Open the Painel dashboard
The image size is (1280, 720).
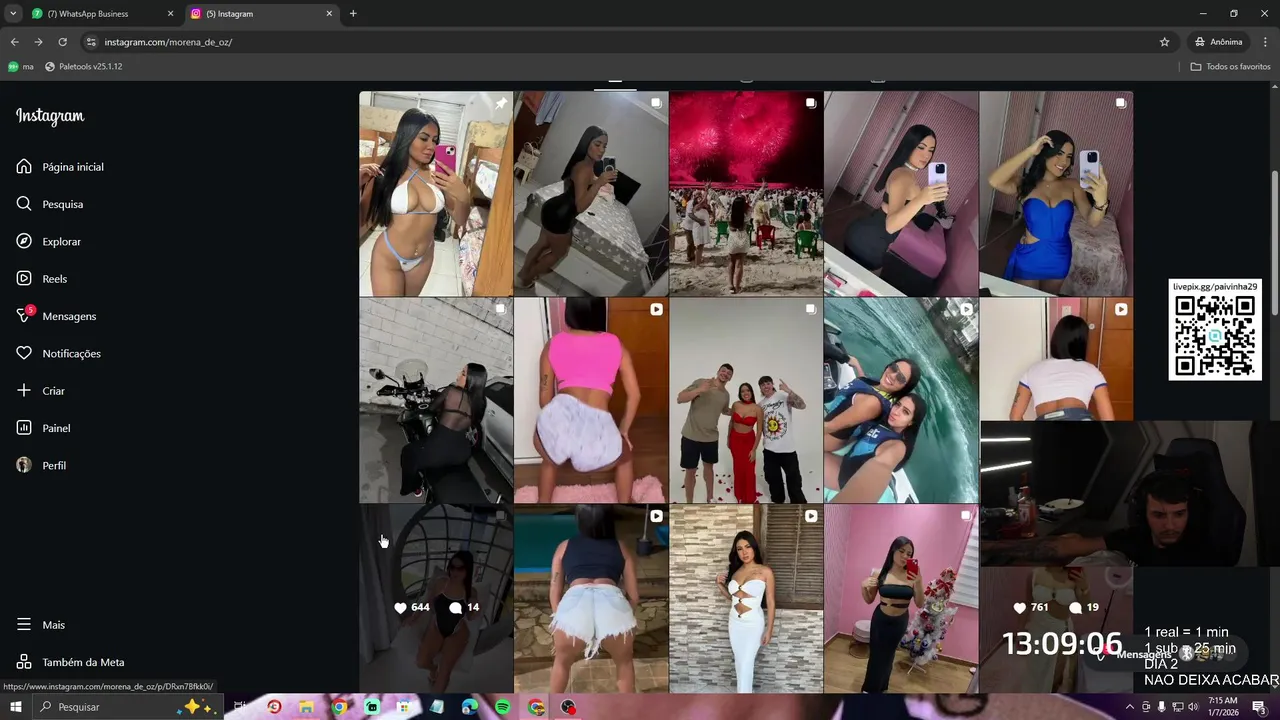(43, 428)
